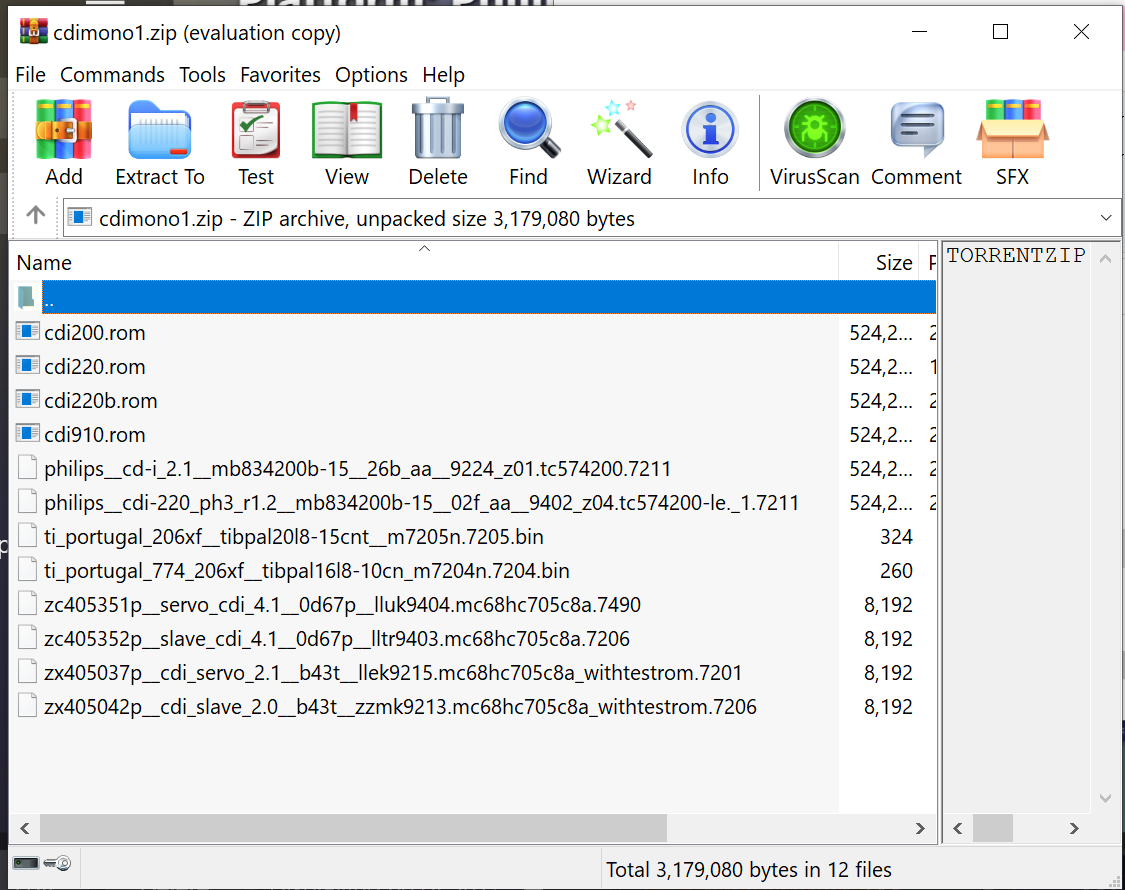Select file cdi220b.rom
This screenshot has width=1125, height=890.
tap(100, 400)
